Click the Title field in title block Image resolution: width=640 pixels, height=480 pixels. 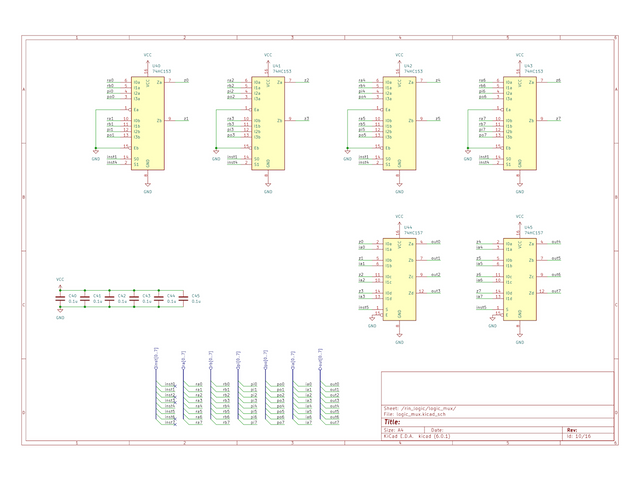(392, 421)
